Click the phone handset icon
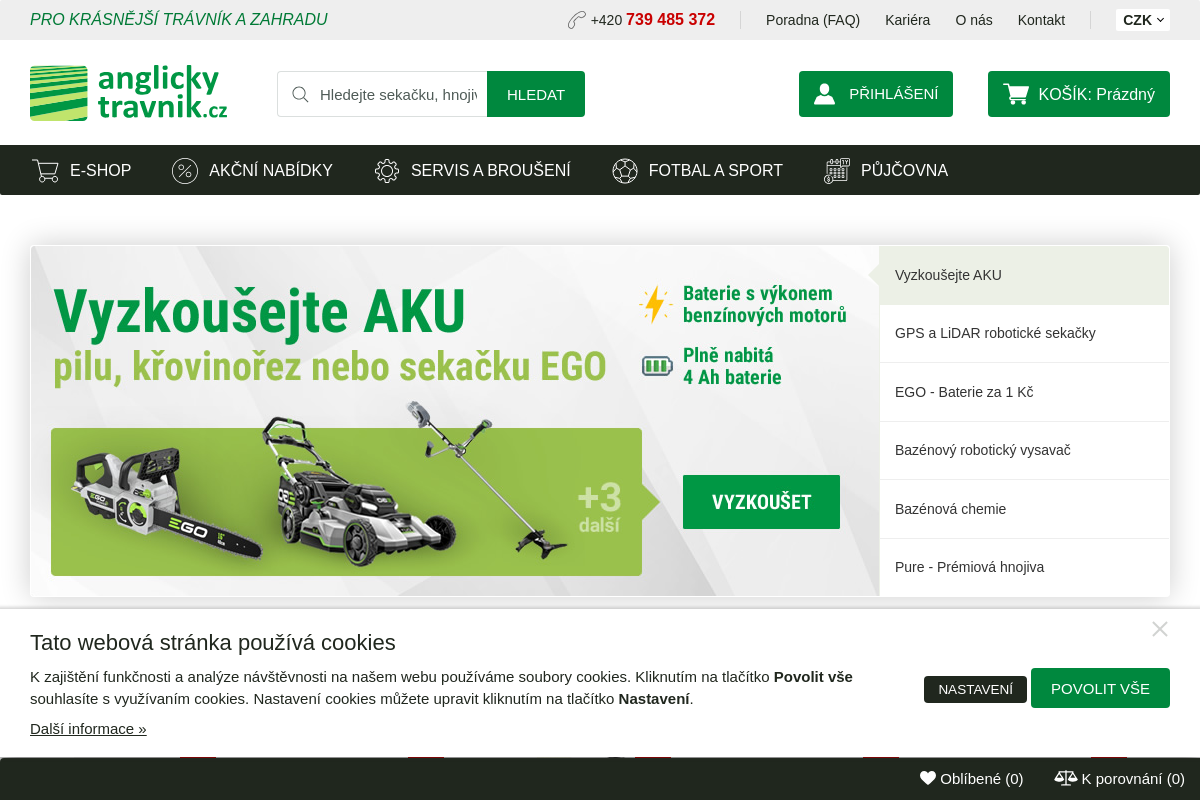Image resolution: width=1200 pixels, height=800 pixels. click(577, 20)
